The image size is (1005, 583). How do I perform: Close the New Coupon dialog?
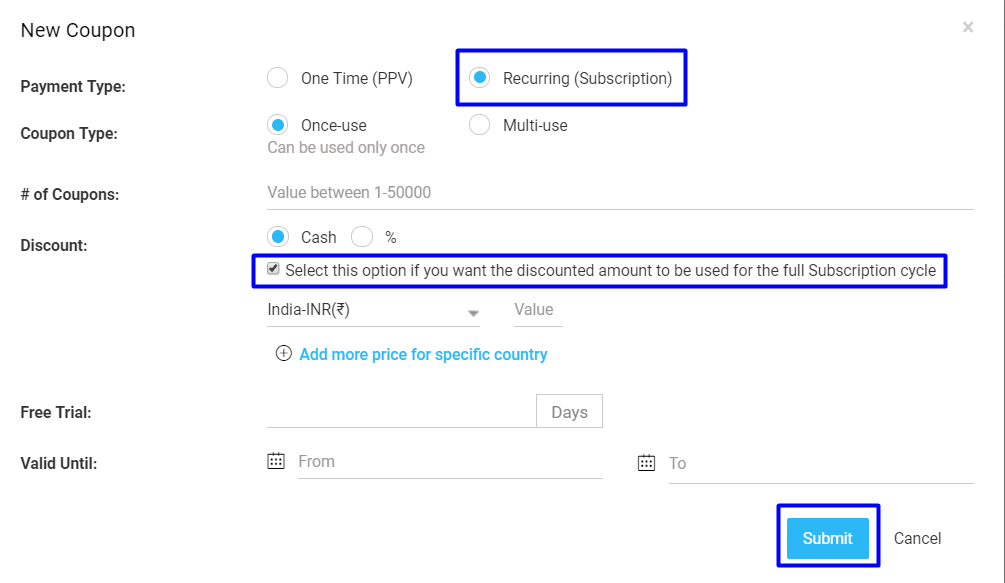tap(968, 27)
